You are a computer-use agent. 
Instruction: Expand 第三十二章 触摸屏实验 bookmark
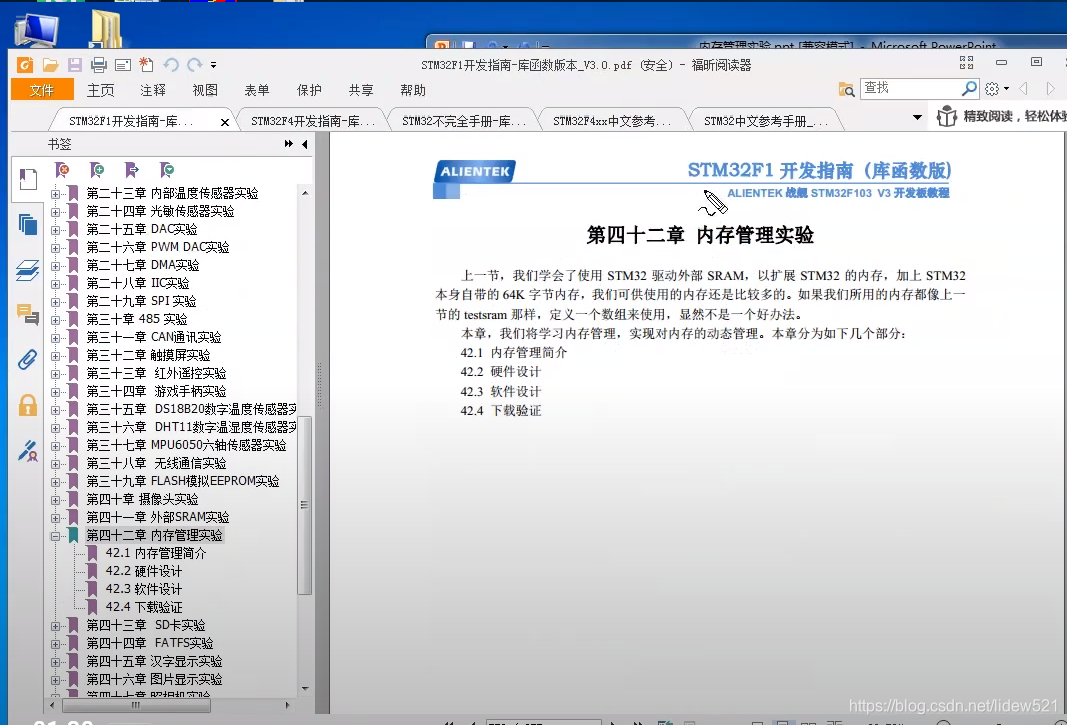[56, 356]
